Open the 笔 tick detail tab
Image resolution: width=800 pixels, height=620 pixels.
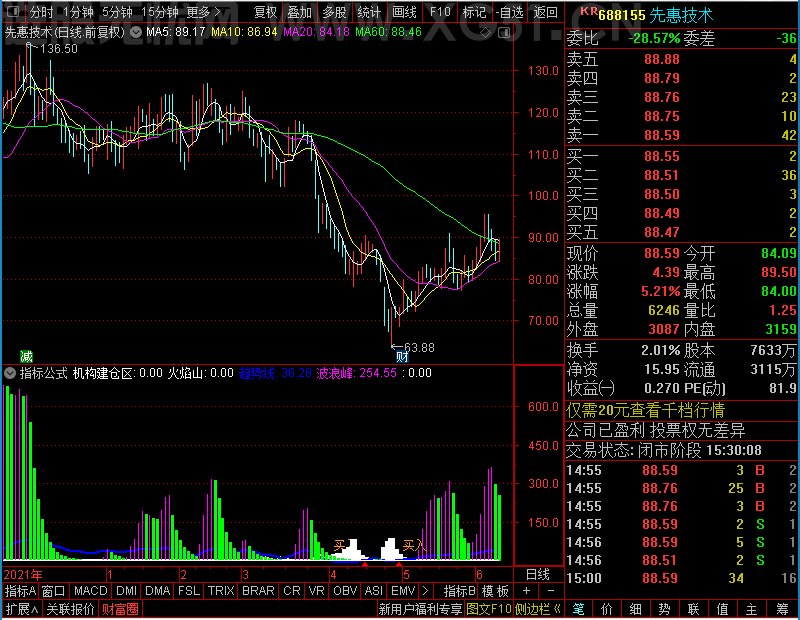[579, 609]
